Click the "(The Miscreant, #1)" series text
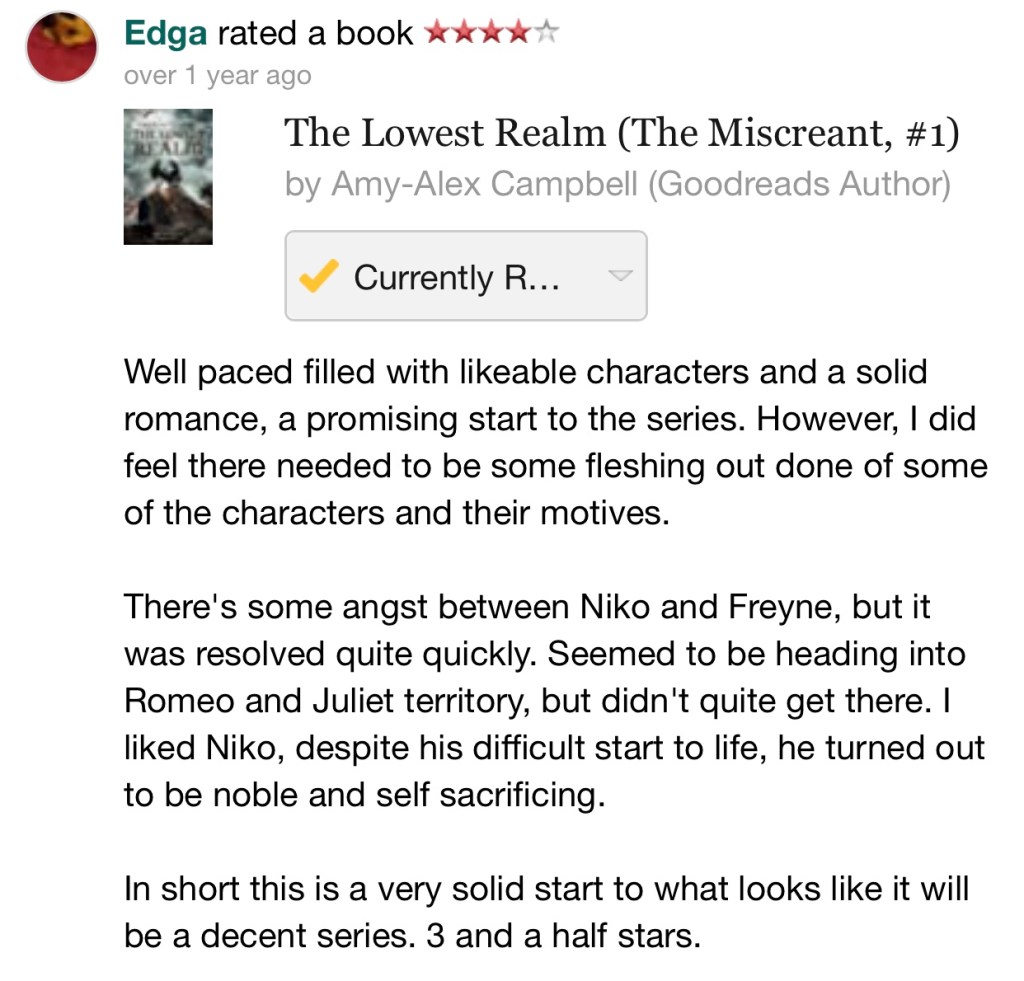Viewport: 1024px width, 981px height. [x=789, y=134]
